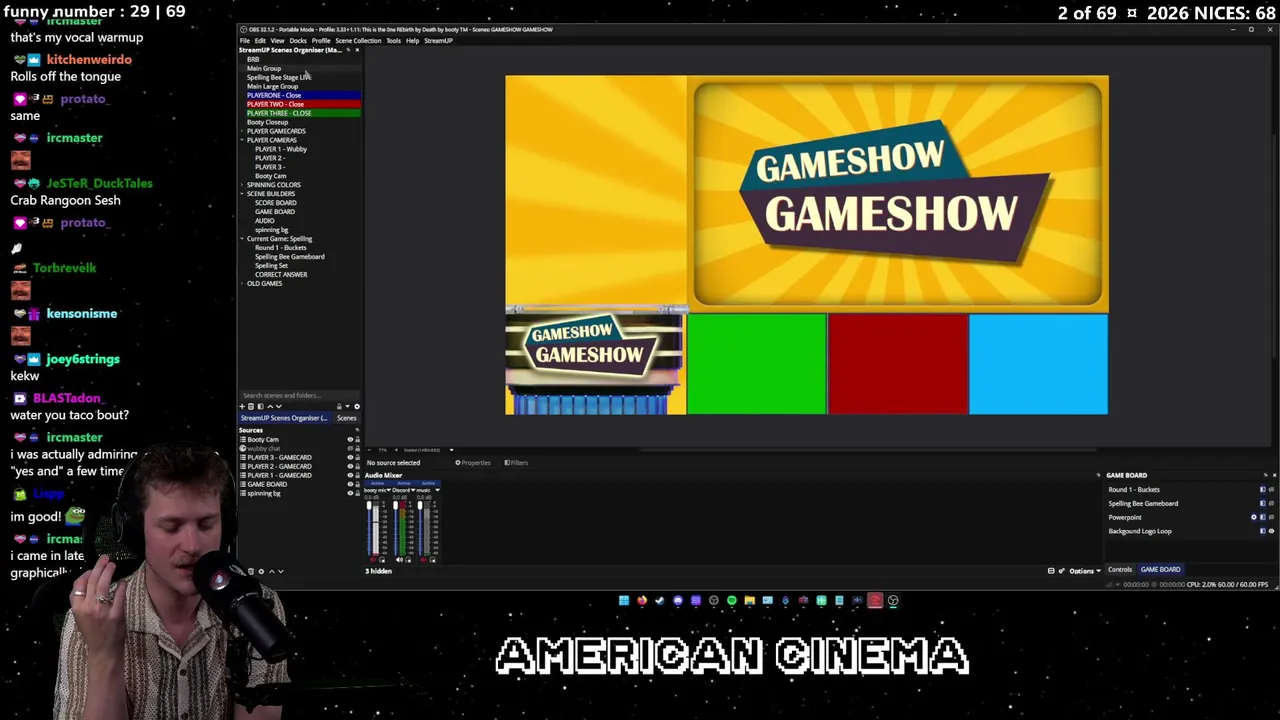The width and height of the screenshot is (1280, 720).
Task: Open the Options dropdown
Action: coord(1085,571)
